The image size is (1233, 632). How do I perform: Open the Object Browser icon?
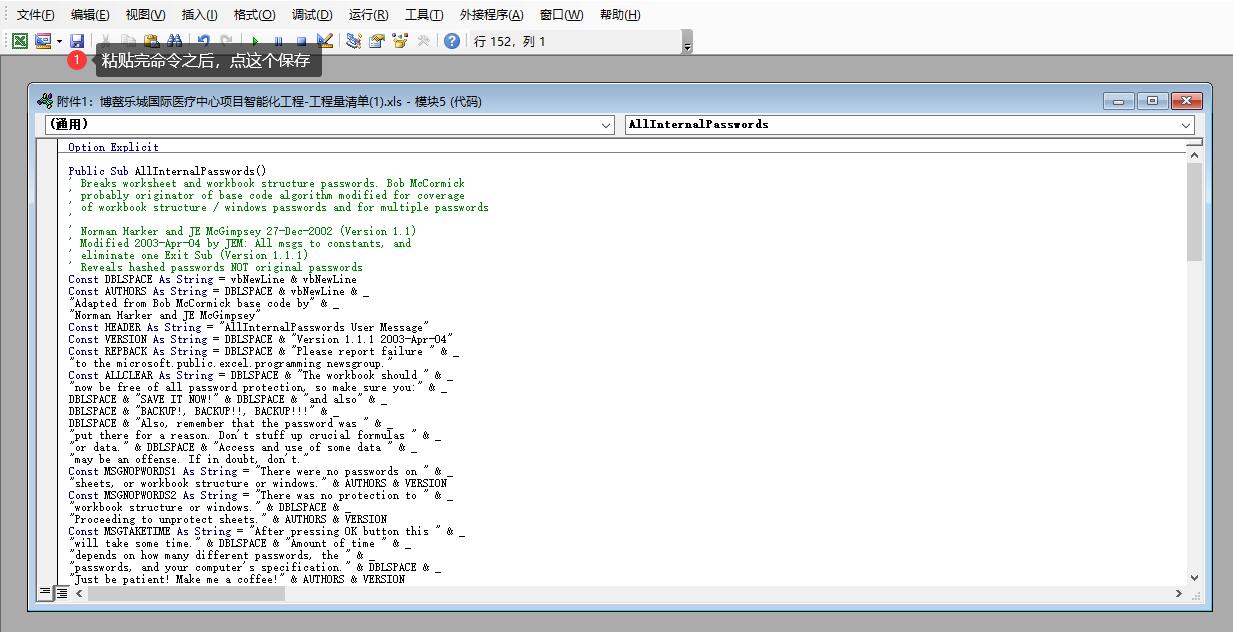[x=400, y=41]
